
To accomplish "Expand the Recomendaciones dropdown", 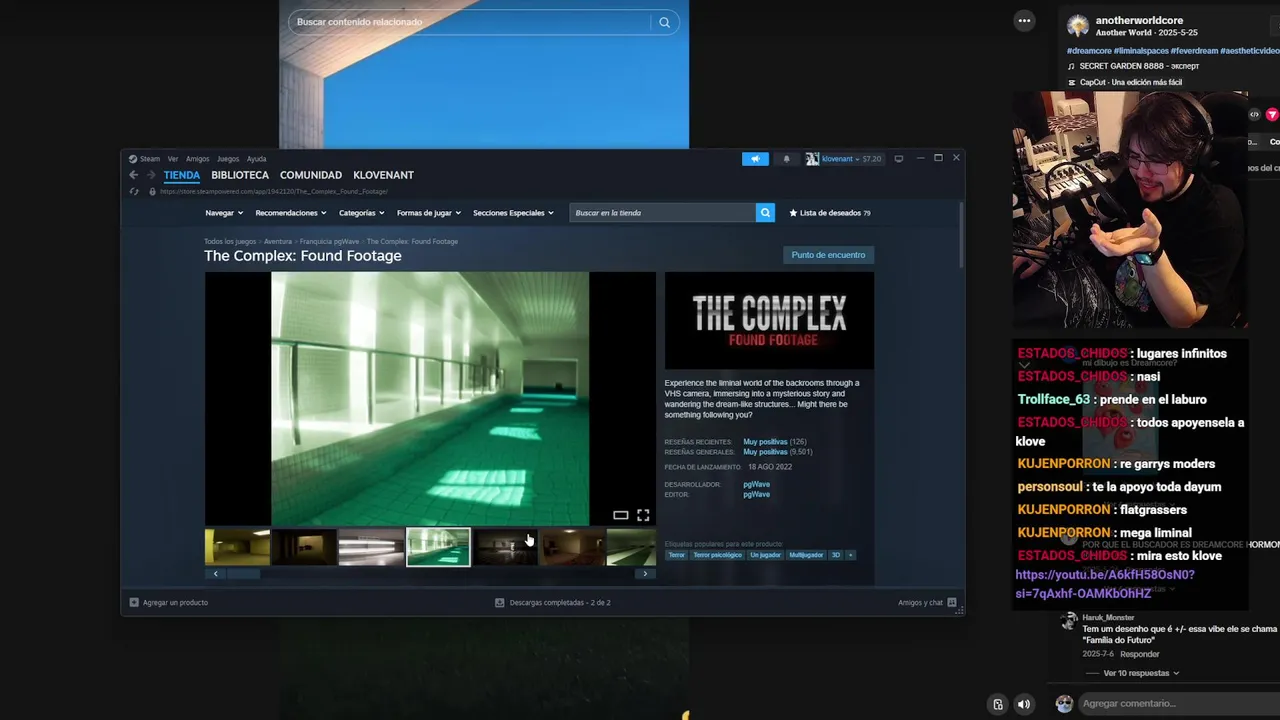I will point(291,213).
